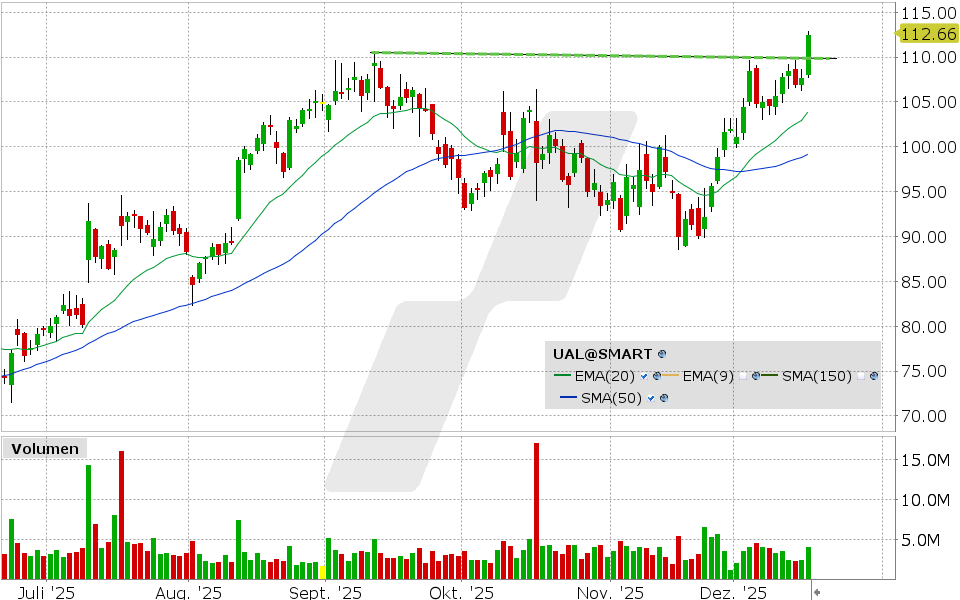Open settings for the EMA(20) indicator
This screenshot has height=600, width=960.
[x=656, y=375]
